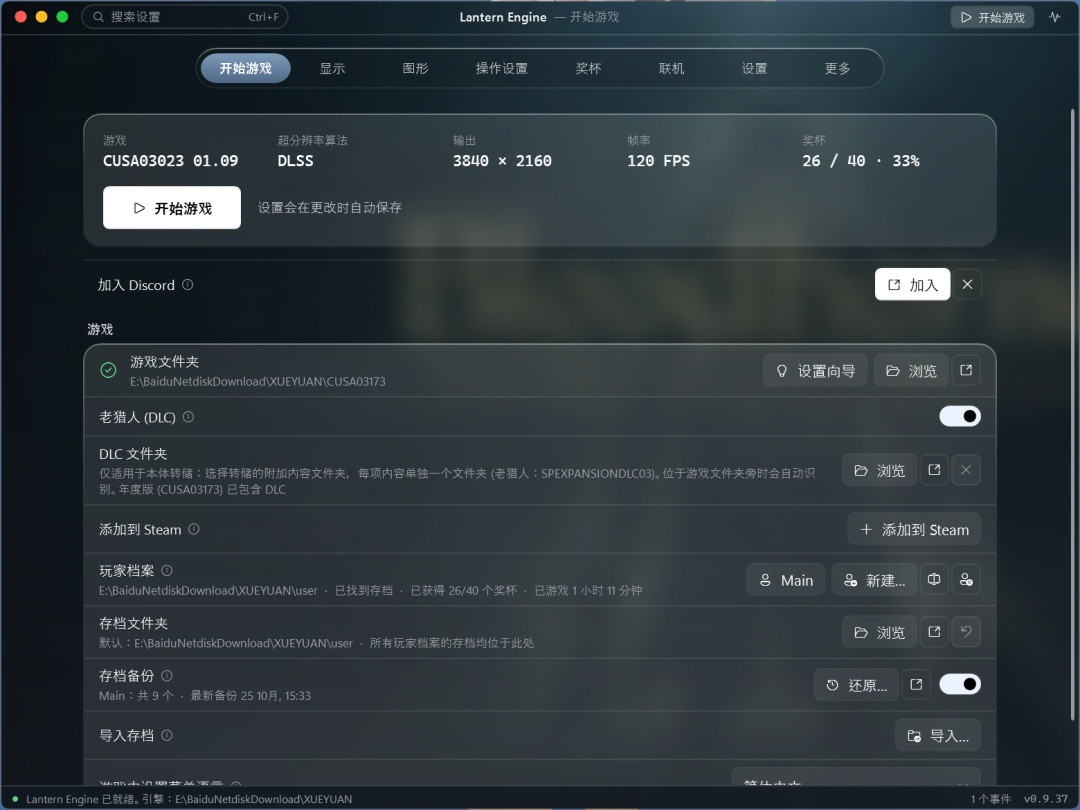Click the search magnifier icon
Screen dimensions: 1080x810
pos(98,17)
